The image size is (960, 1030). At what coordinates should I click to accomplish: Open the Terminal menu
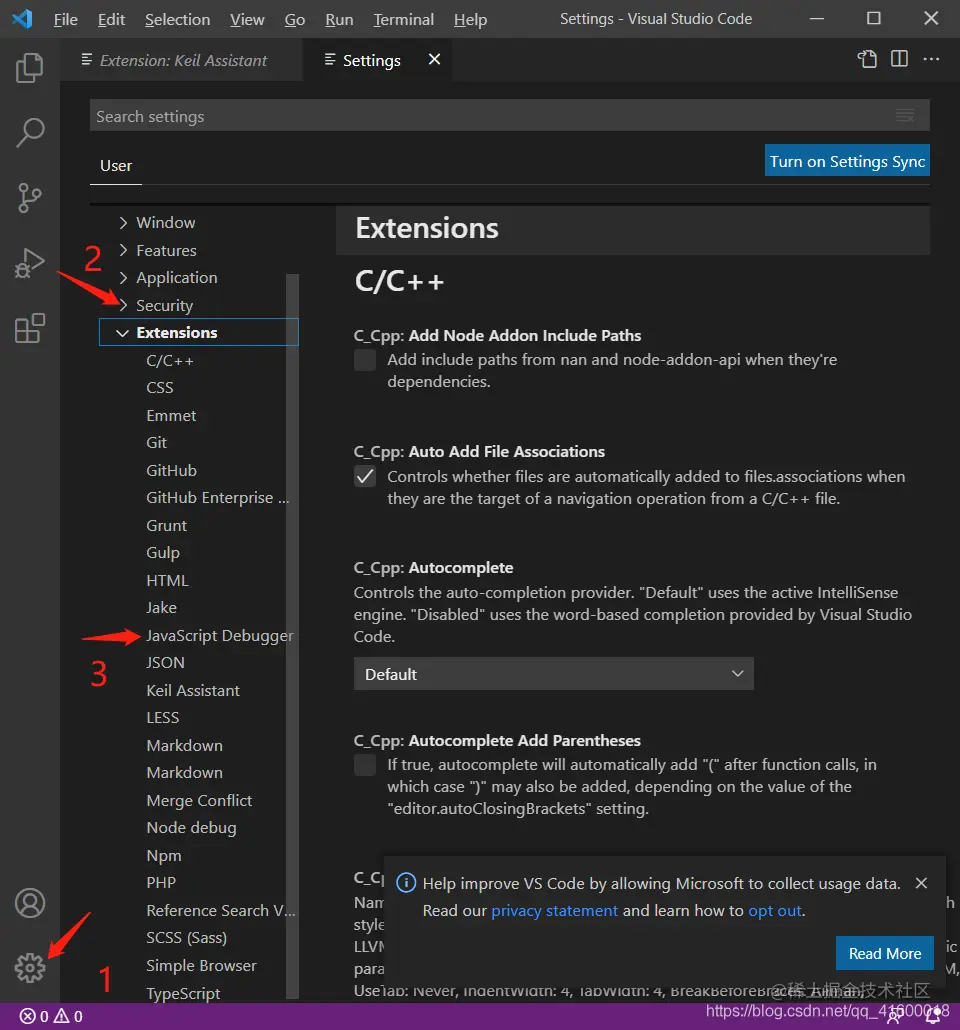[x=403, y=20]
